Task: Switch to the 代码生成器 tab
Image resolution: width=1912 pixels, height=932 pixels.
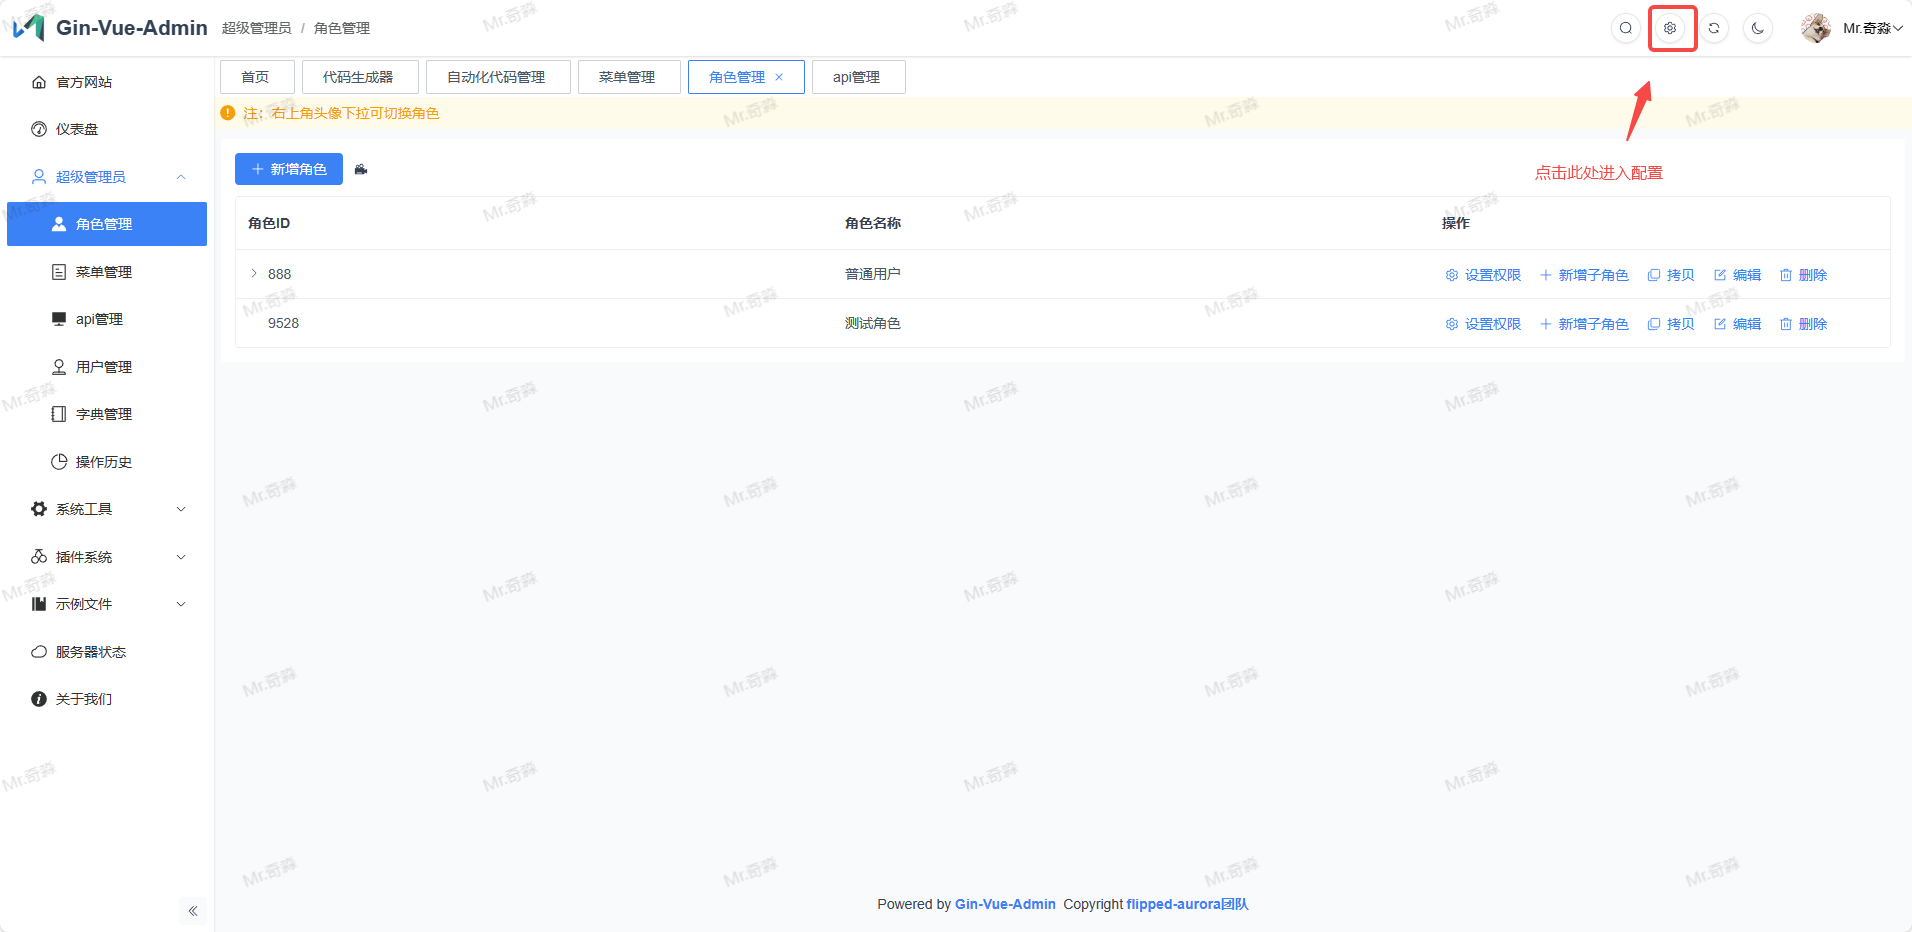Action: click(x=358, y=77)
